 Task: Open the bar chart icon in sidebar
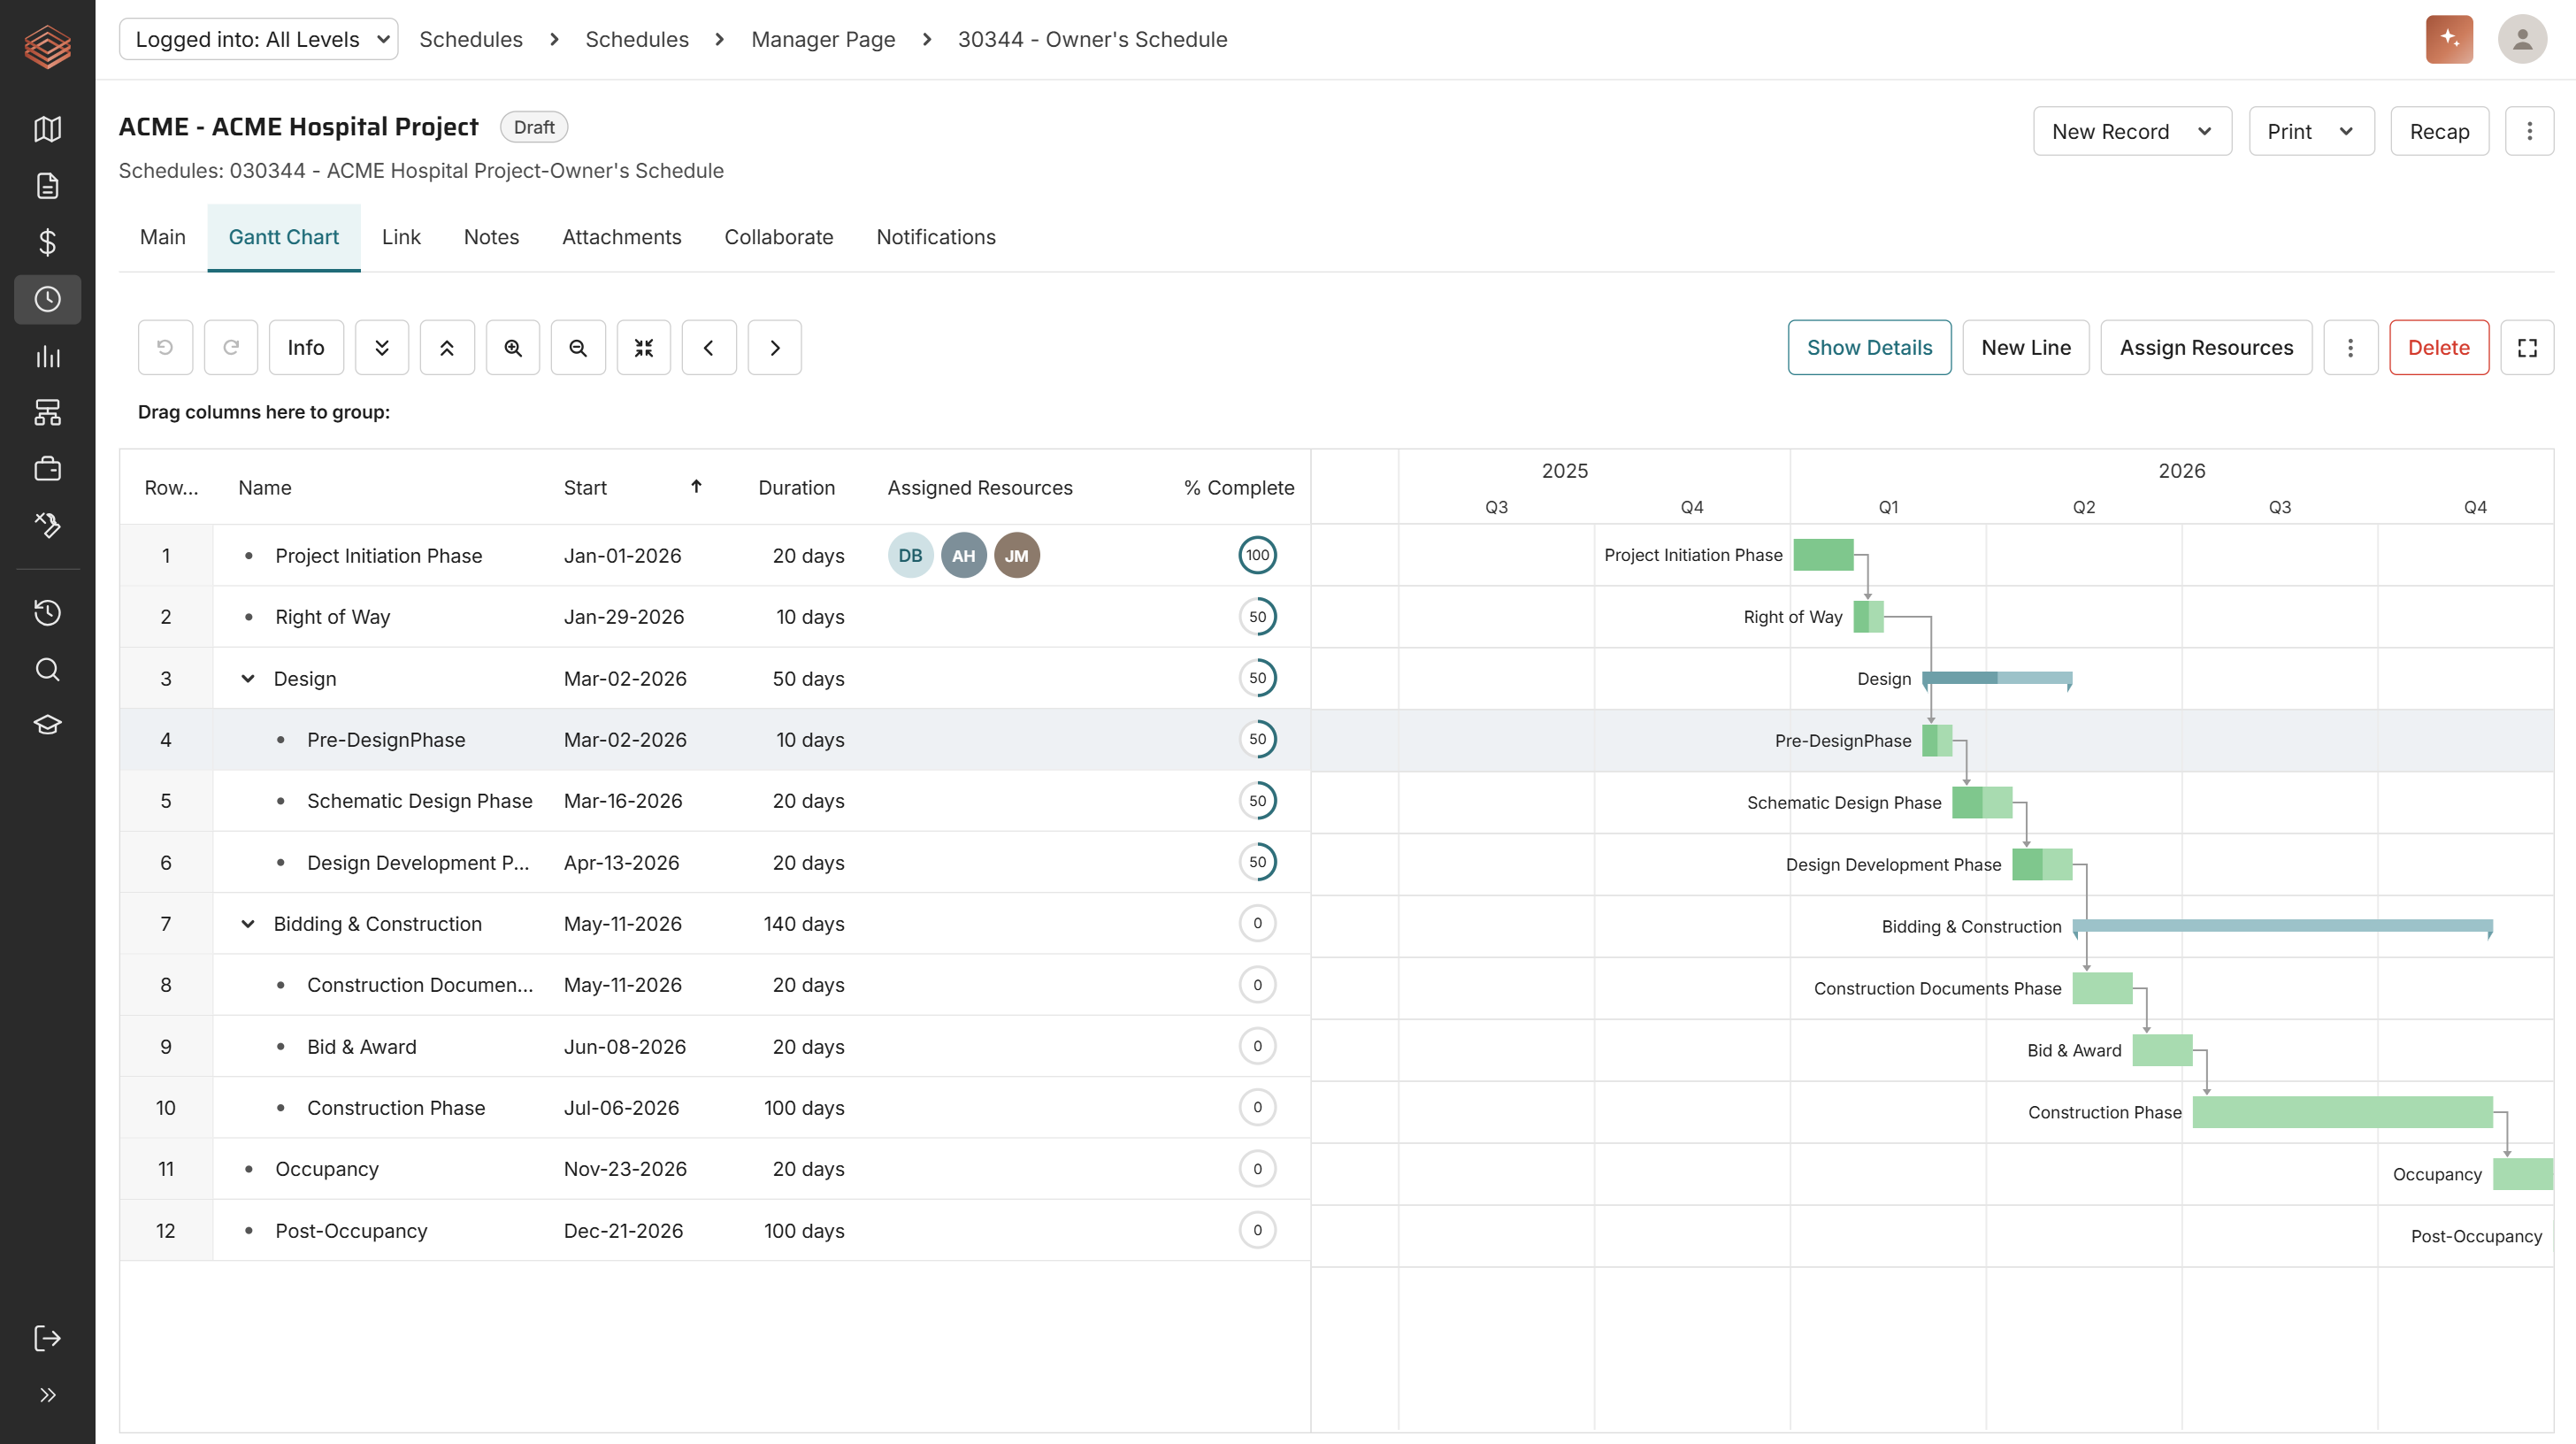(x=47, y=356)
